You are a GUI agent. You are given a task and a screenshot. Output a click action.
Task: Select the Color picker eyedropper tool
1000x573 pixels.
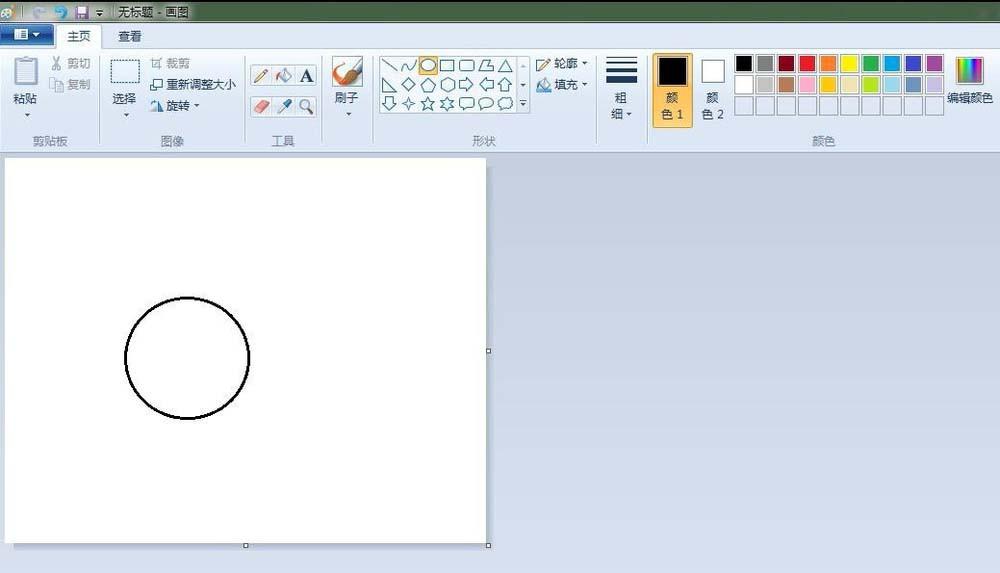click(x=284, y=106)
